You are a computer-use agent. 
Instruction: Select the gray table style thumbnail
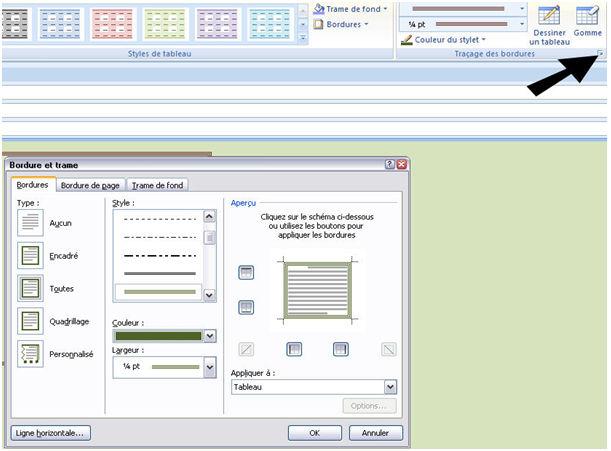point(14,24)
